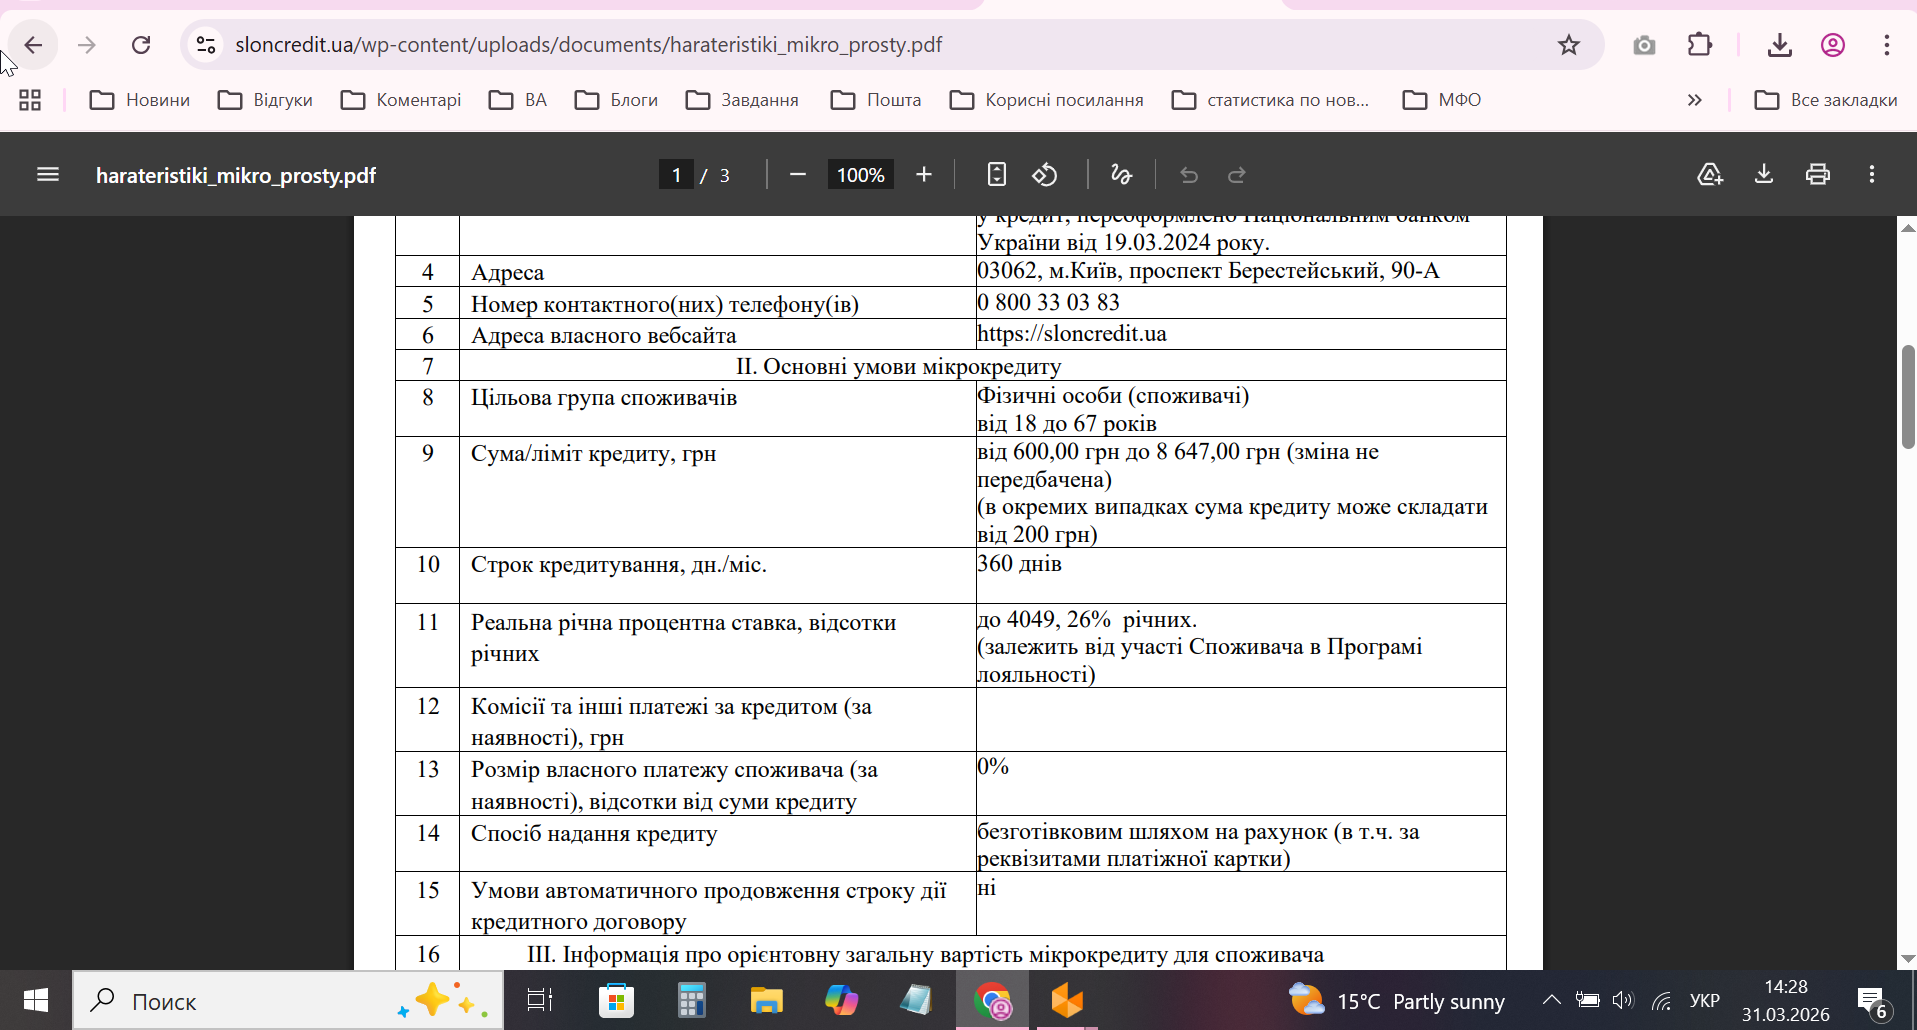
Task: Click the 100% zoom level field
Action: [861, 175]
